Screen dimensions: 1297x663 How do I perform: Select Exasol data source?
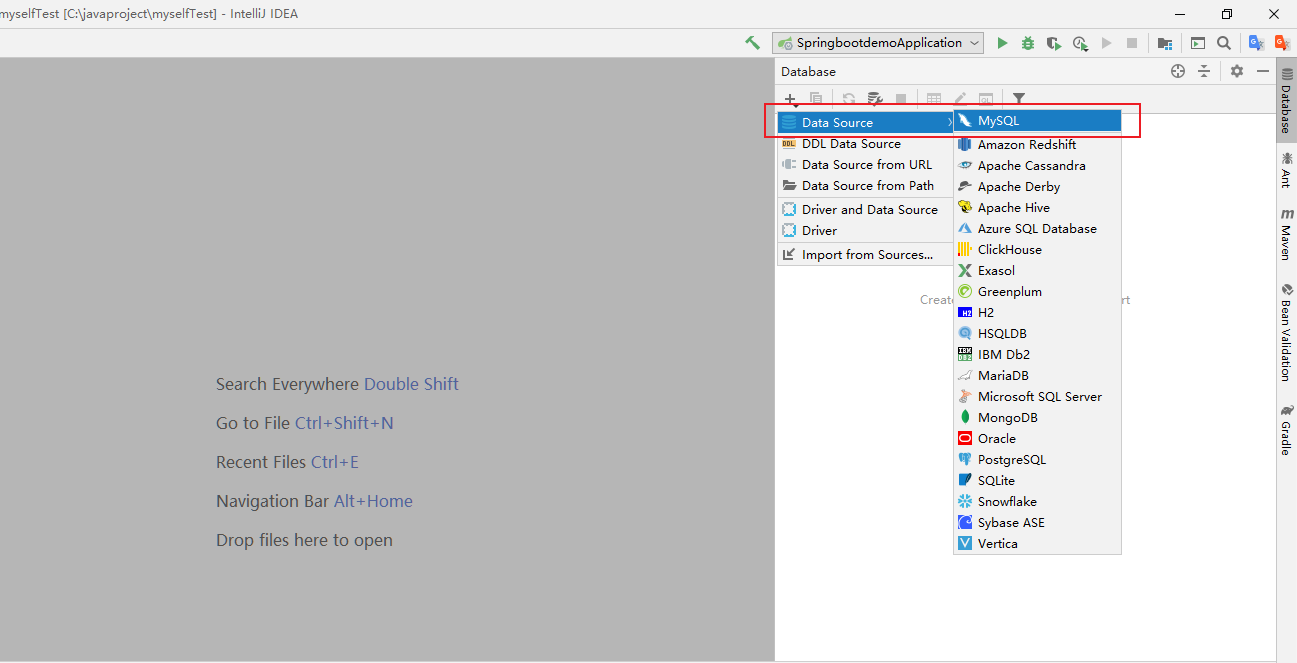tap(1037, 270)
